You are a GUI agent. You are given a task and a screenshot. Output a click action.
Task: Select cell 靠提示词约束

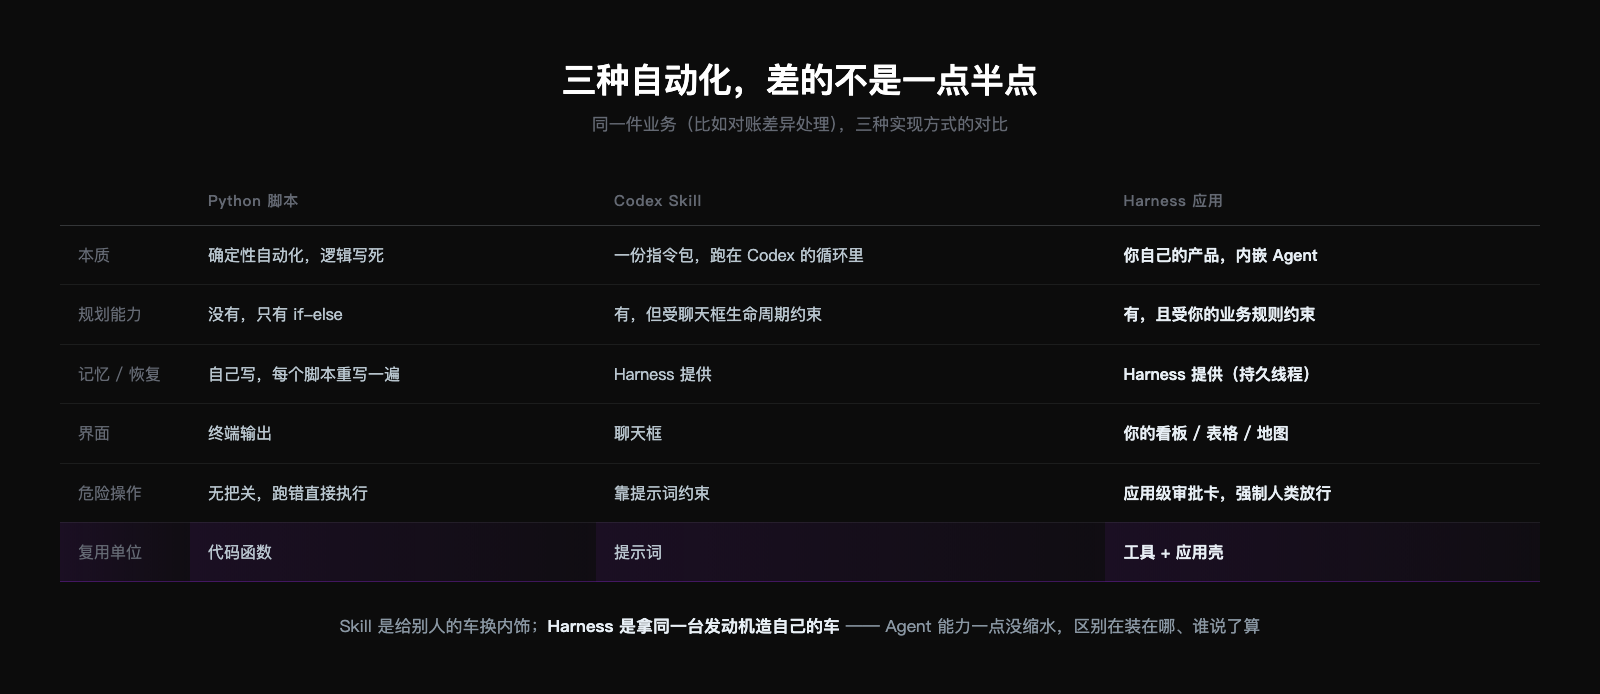click(662, 493)
